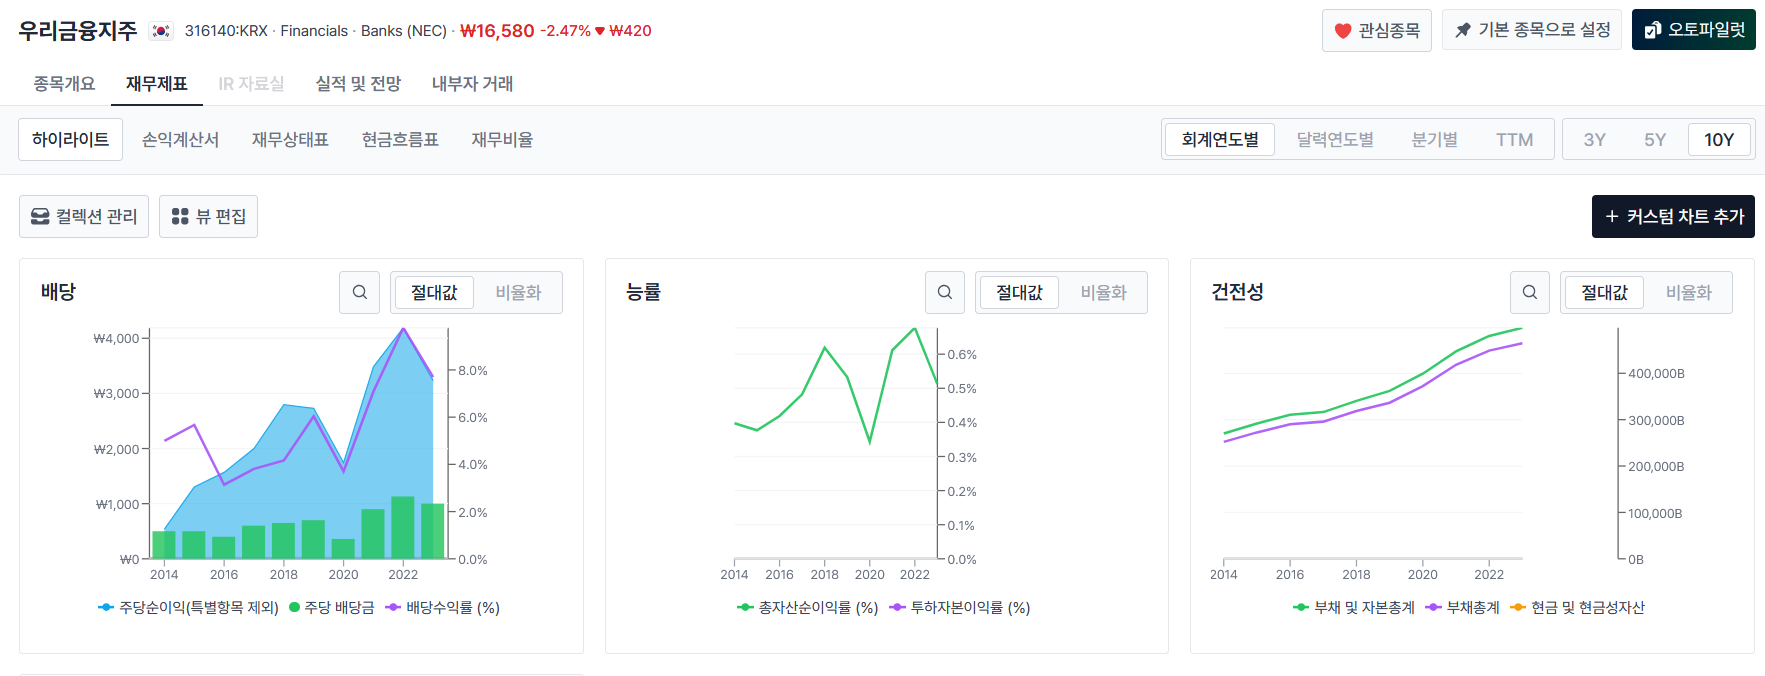Screen dimensions: 1765x676
Task: Open the 실적 및 전망 tab
Action: pyautogui.click(x=358, y=84)
